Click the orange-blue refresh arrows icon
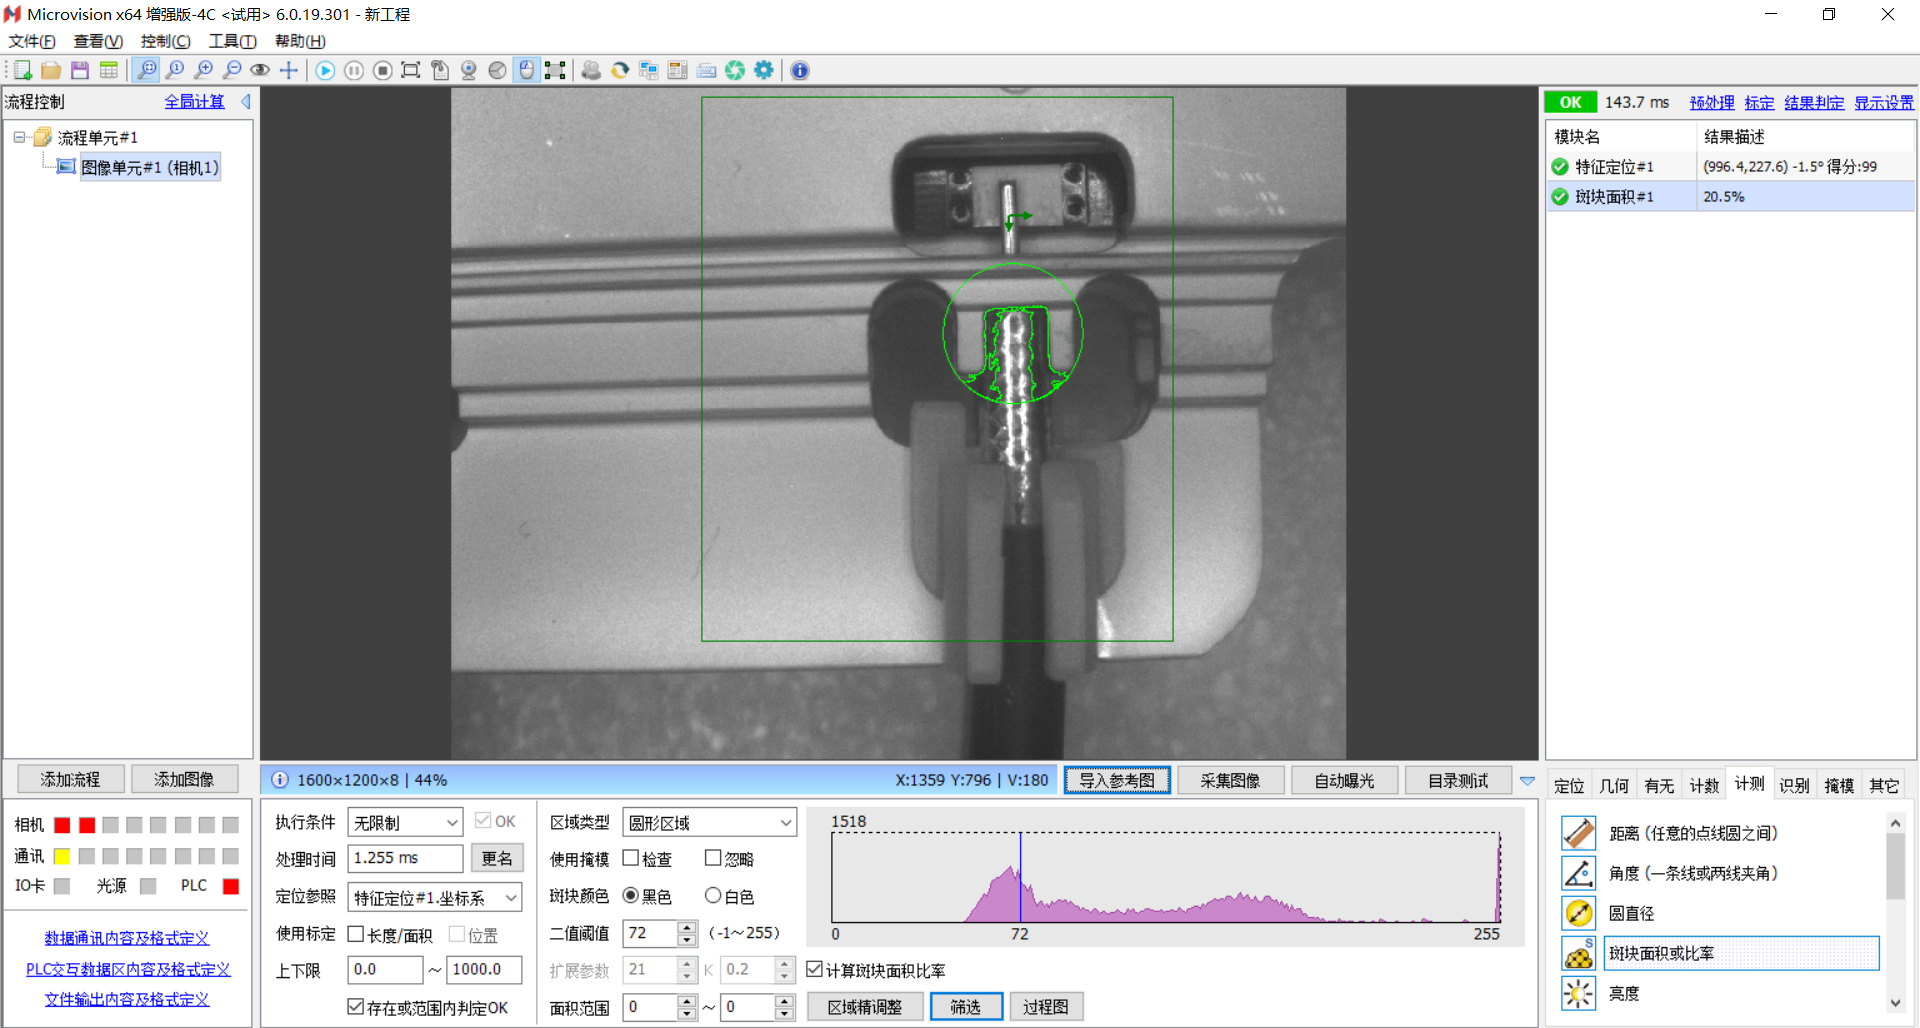1920x1028 pixels. pos(620,70)
